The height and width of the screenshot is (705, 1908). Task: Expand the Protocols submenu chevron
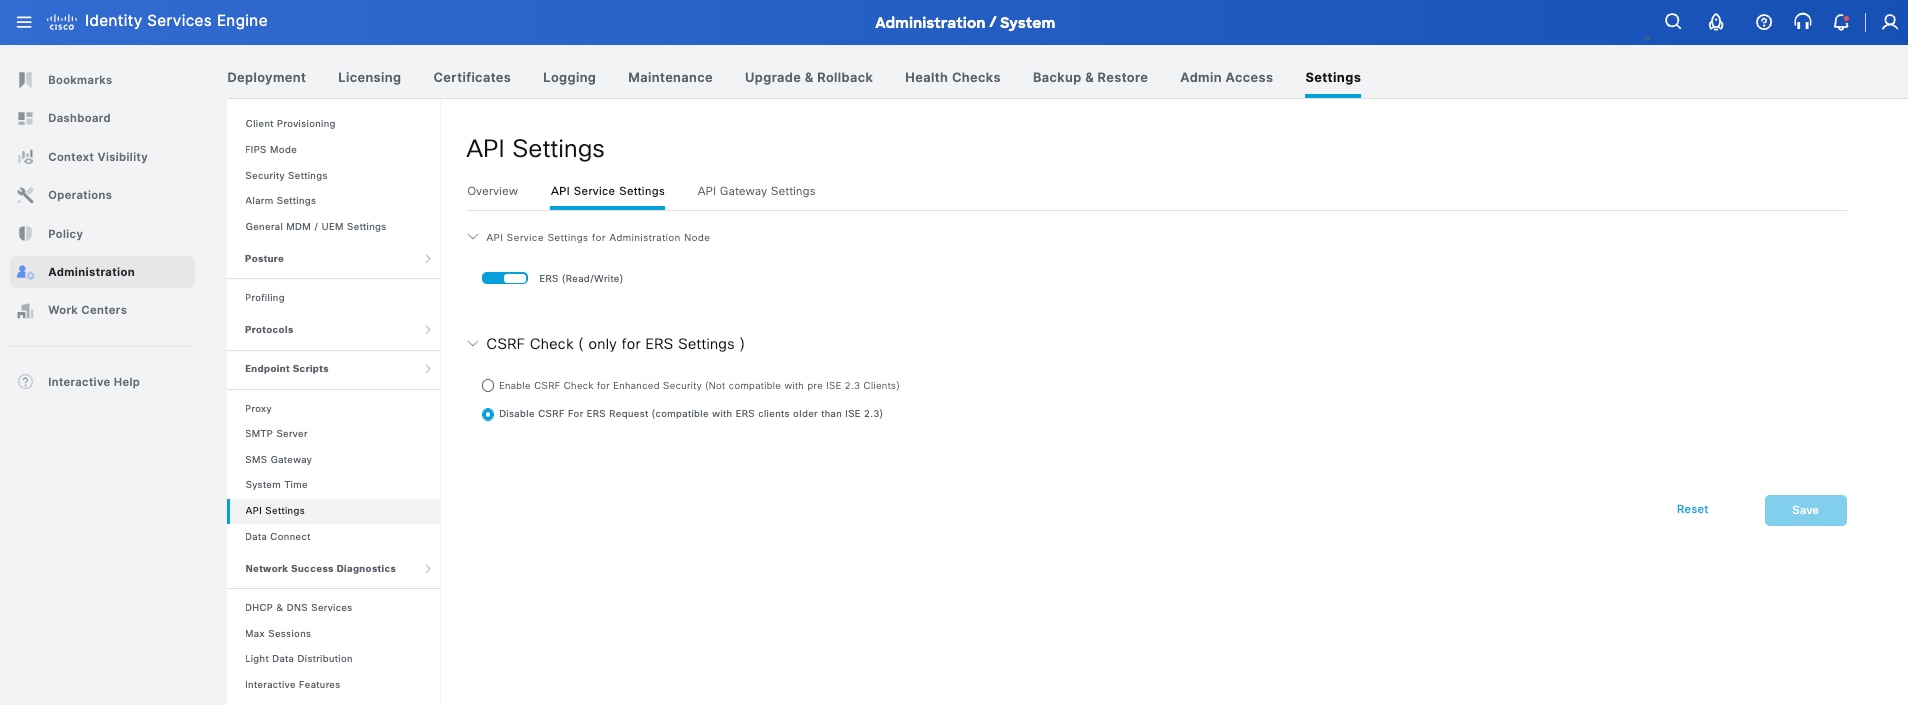[428, 330]
